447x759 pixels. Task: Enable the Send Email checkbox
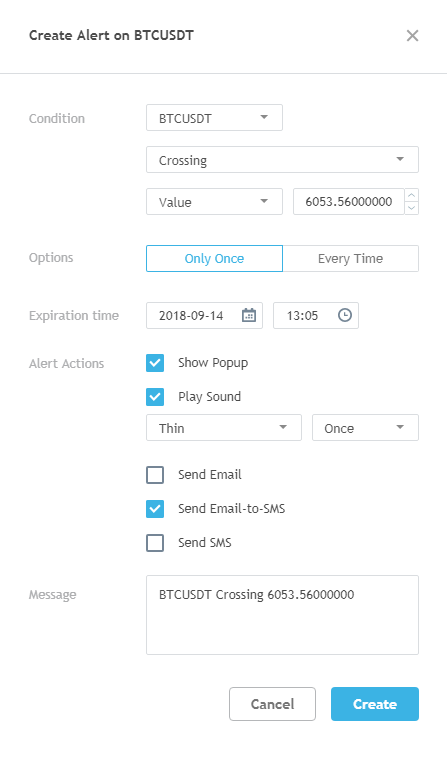(x=155, y=475)
